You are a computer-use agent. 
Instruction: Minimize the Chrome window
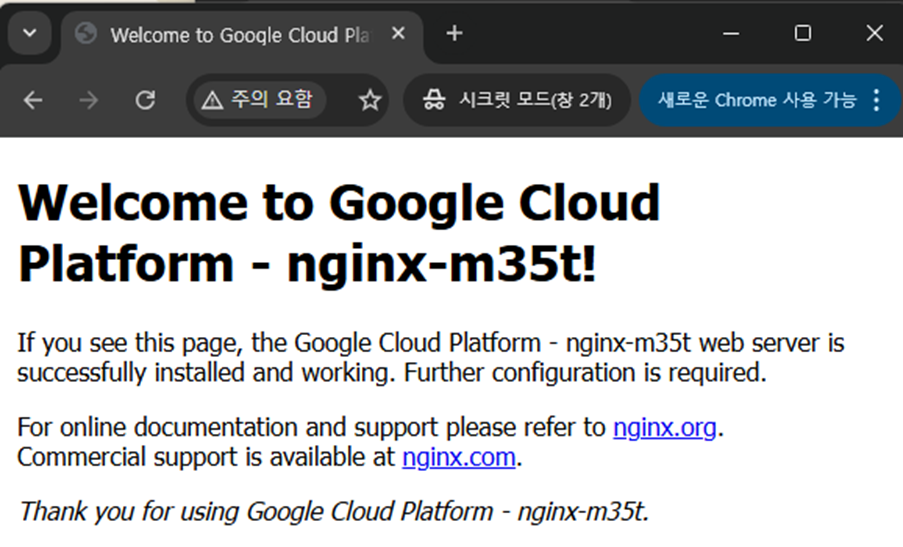[731, 33]
